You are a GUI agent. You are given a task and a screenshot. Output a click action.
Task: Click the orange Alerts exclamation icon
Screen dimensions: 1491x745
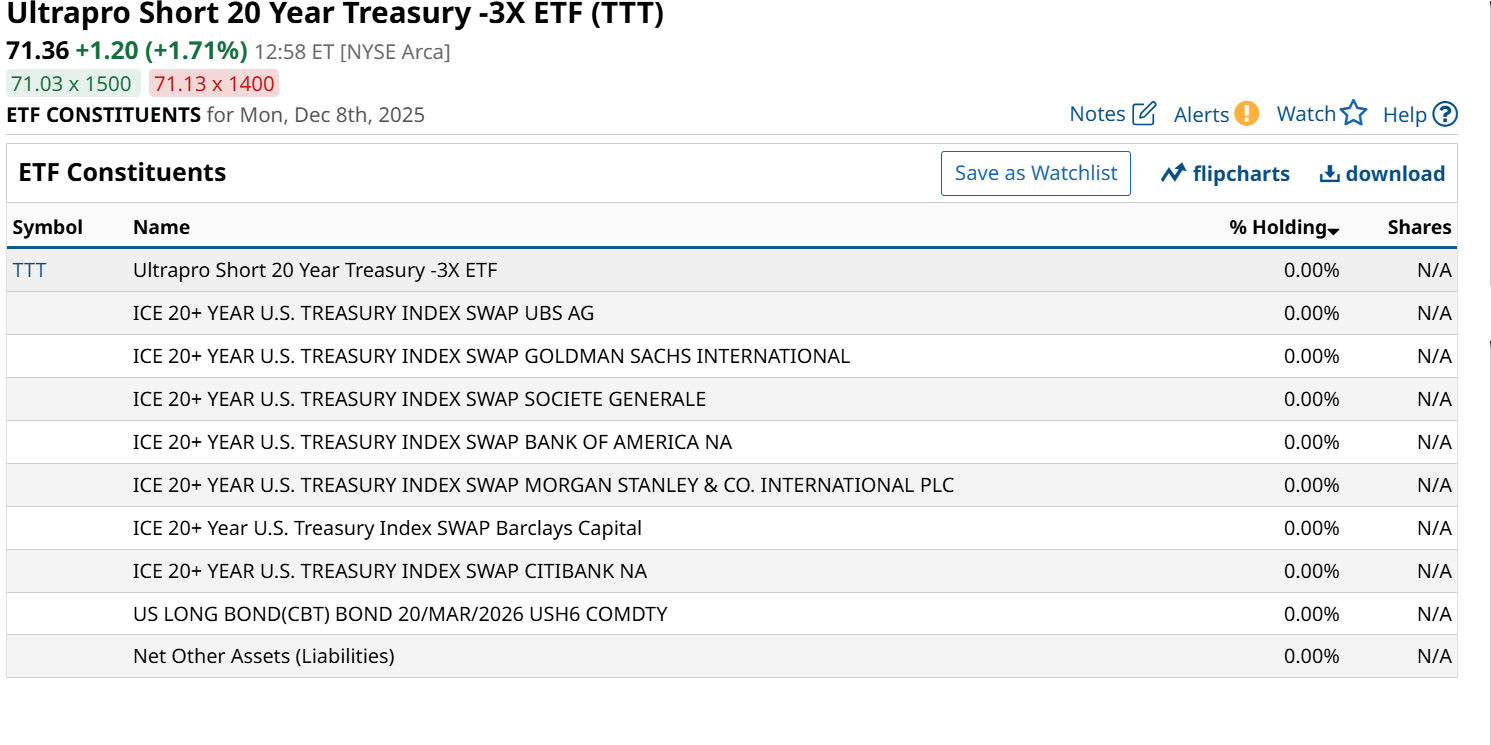tap(1246, 114)
